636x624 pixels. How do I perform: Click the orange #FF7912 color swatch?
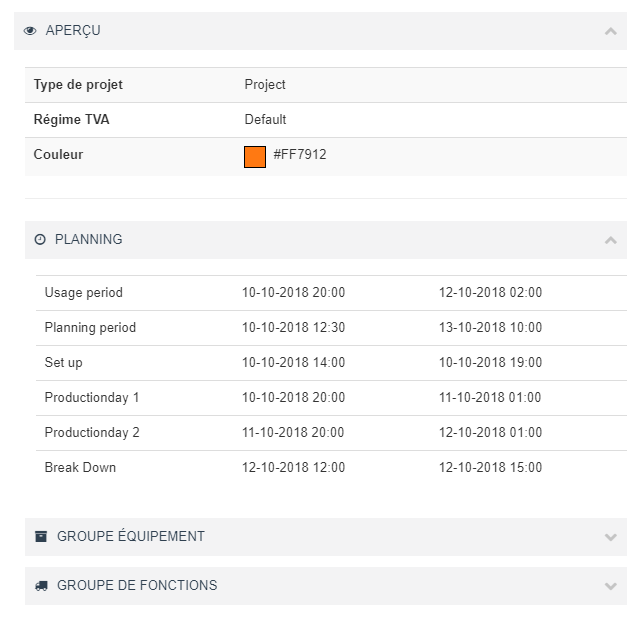click(255, 157)
